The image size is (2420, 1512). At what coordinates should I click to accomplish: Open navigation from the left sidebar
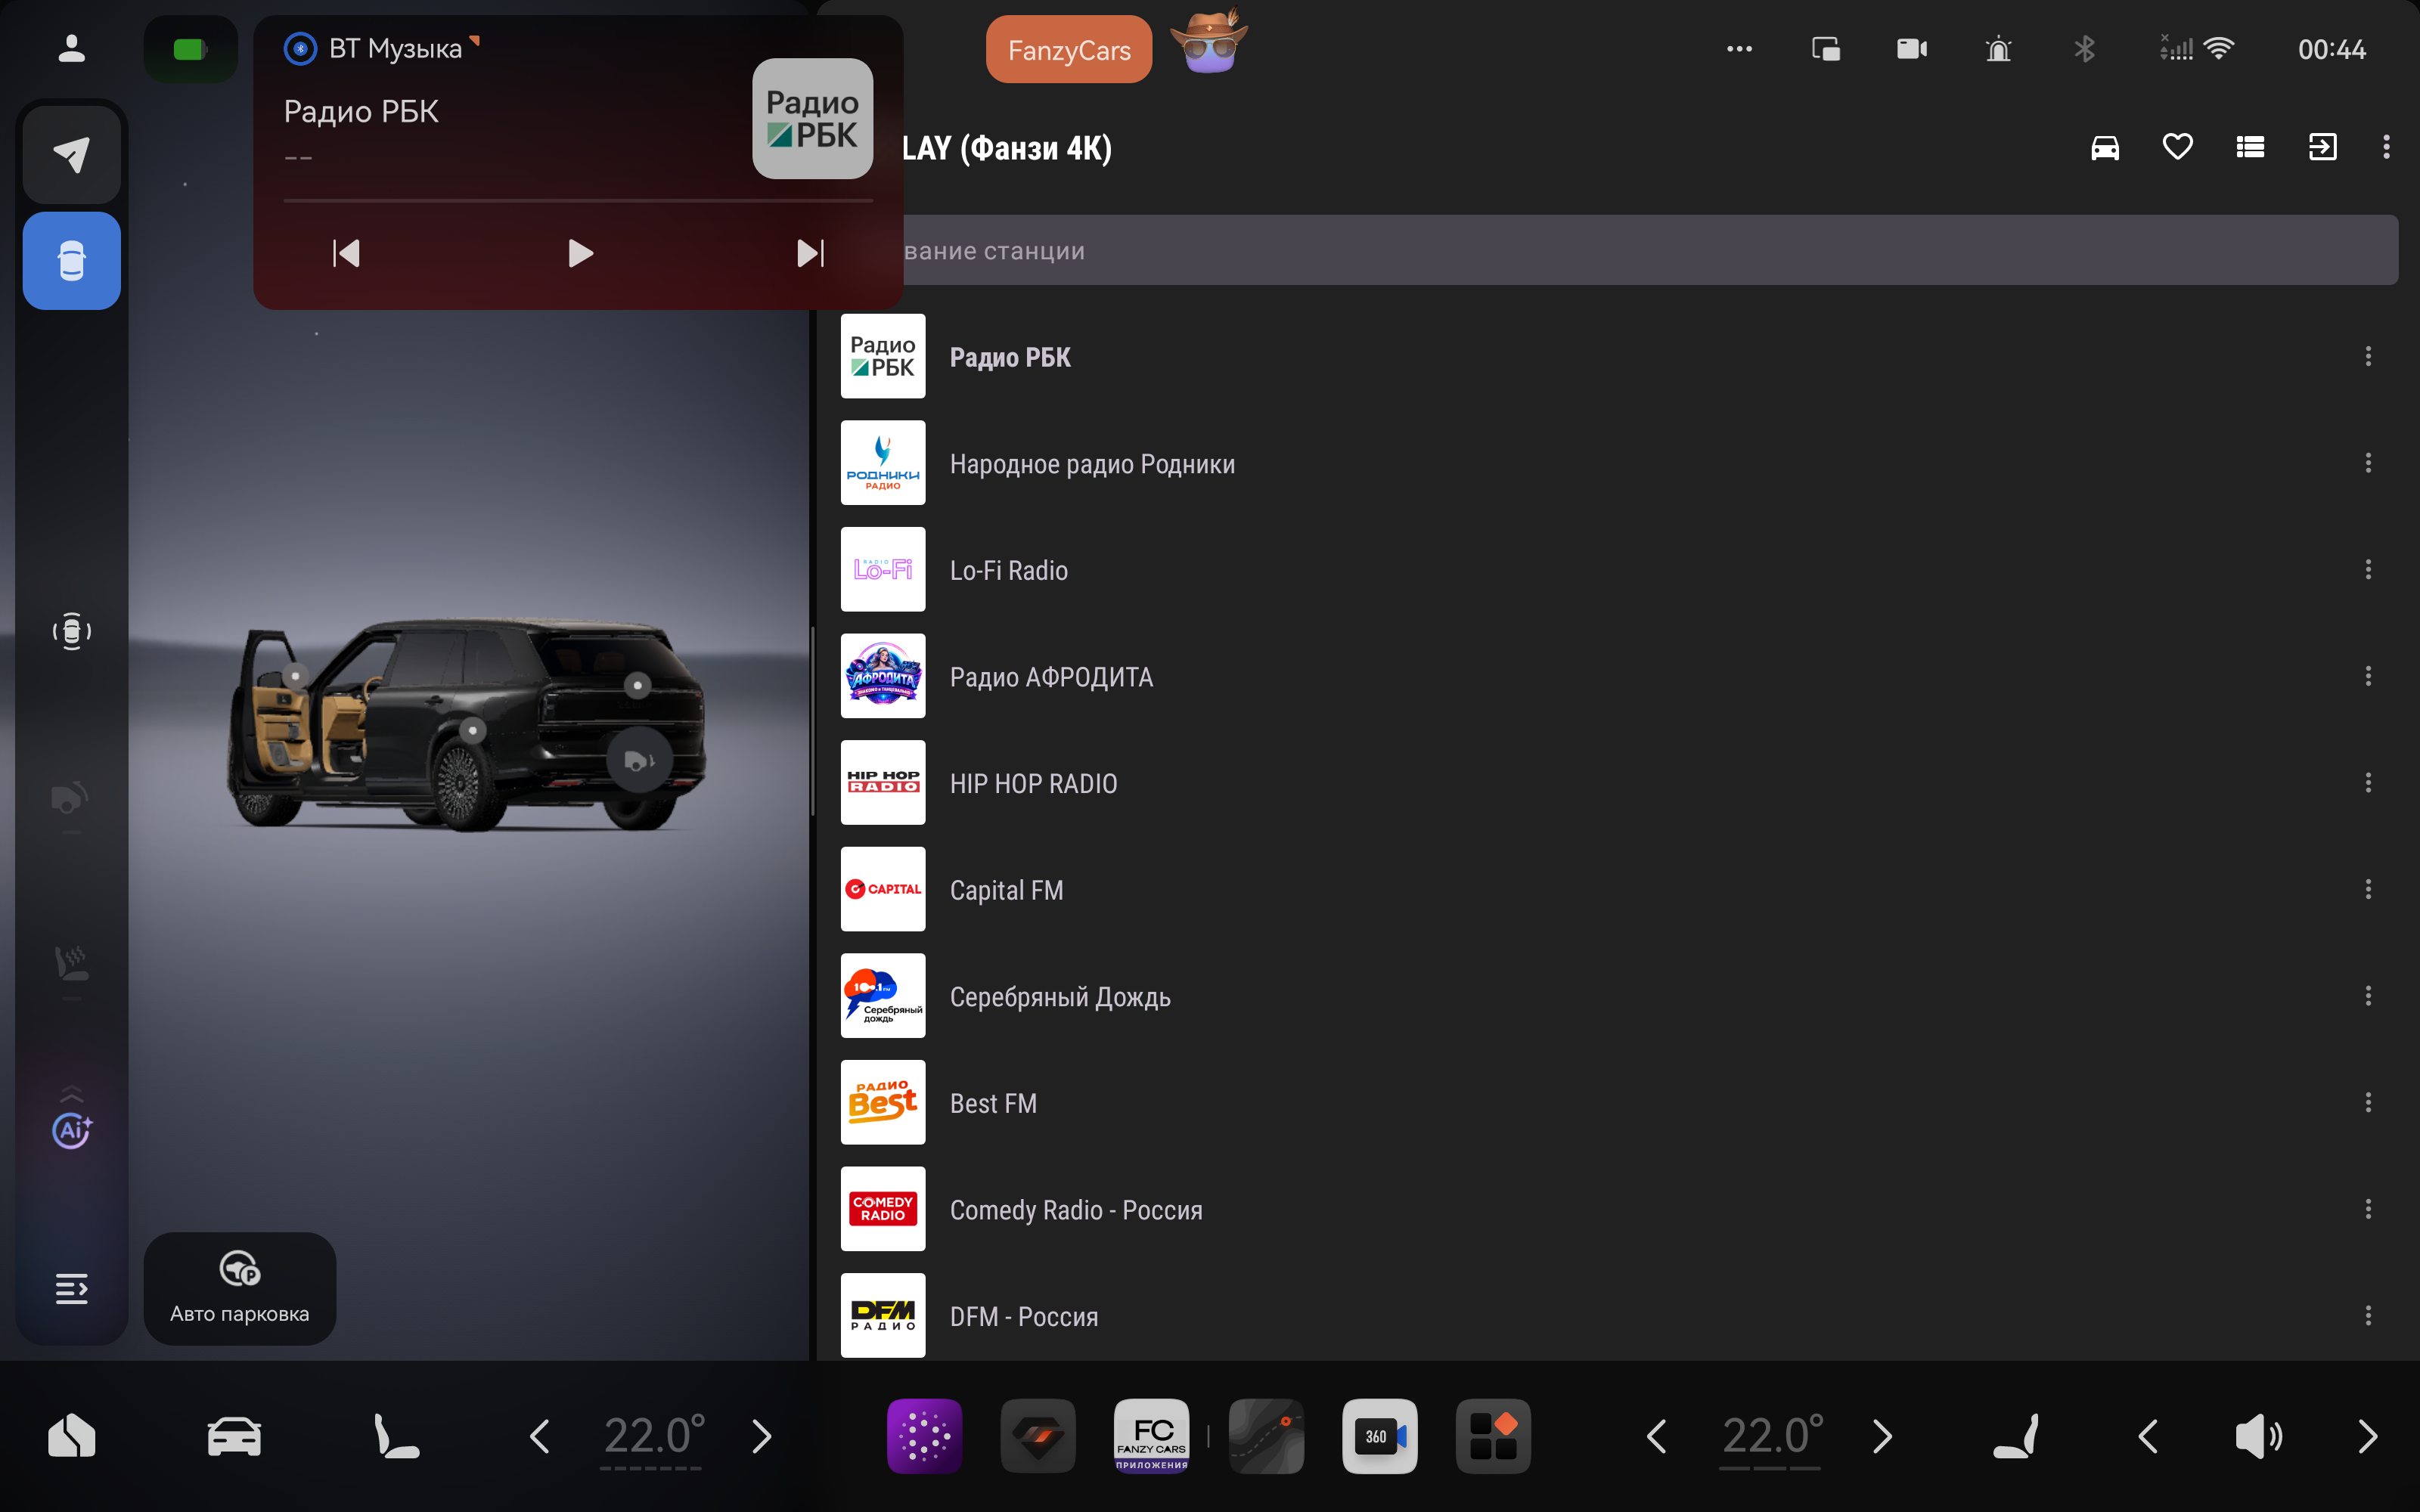tap(72, 154)
